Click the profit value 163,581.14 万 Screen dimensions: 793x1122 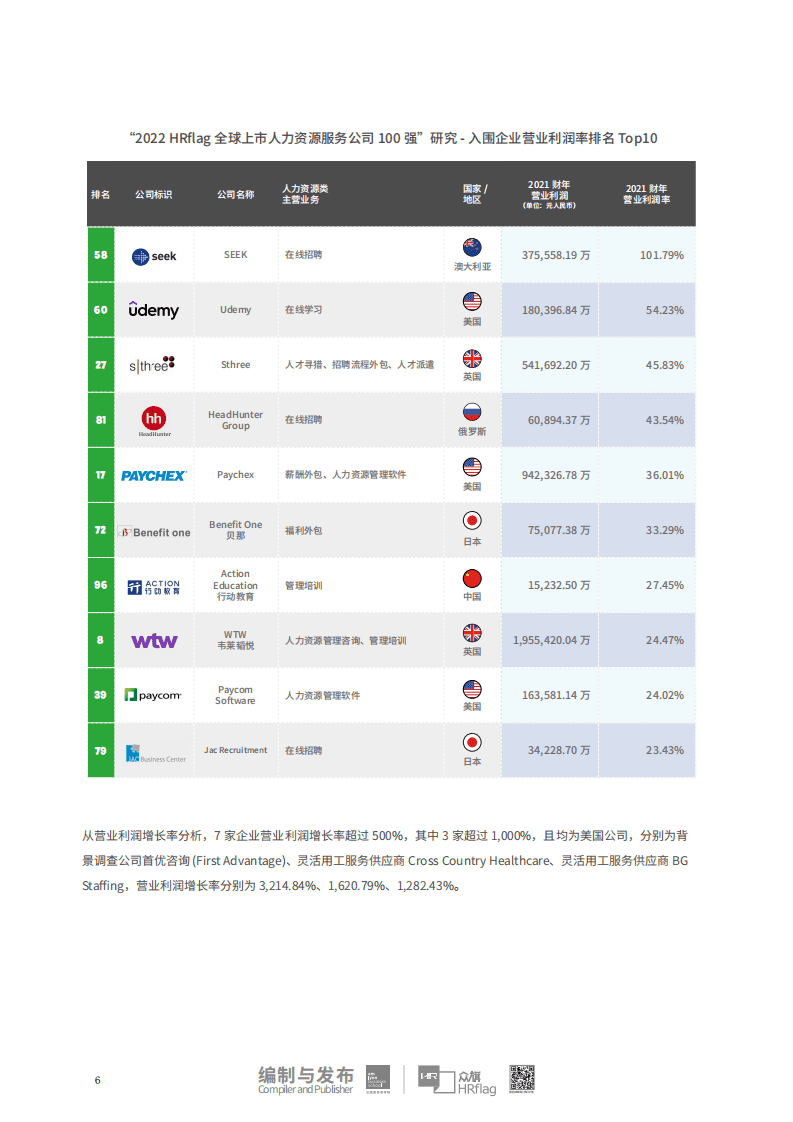click(x=556, y=695)
